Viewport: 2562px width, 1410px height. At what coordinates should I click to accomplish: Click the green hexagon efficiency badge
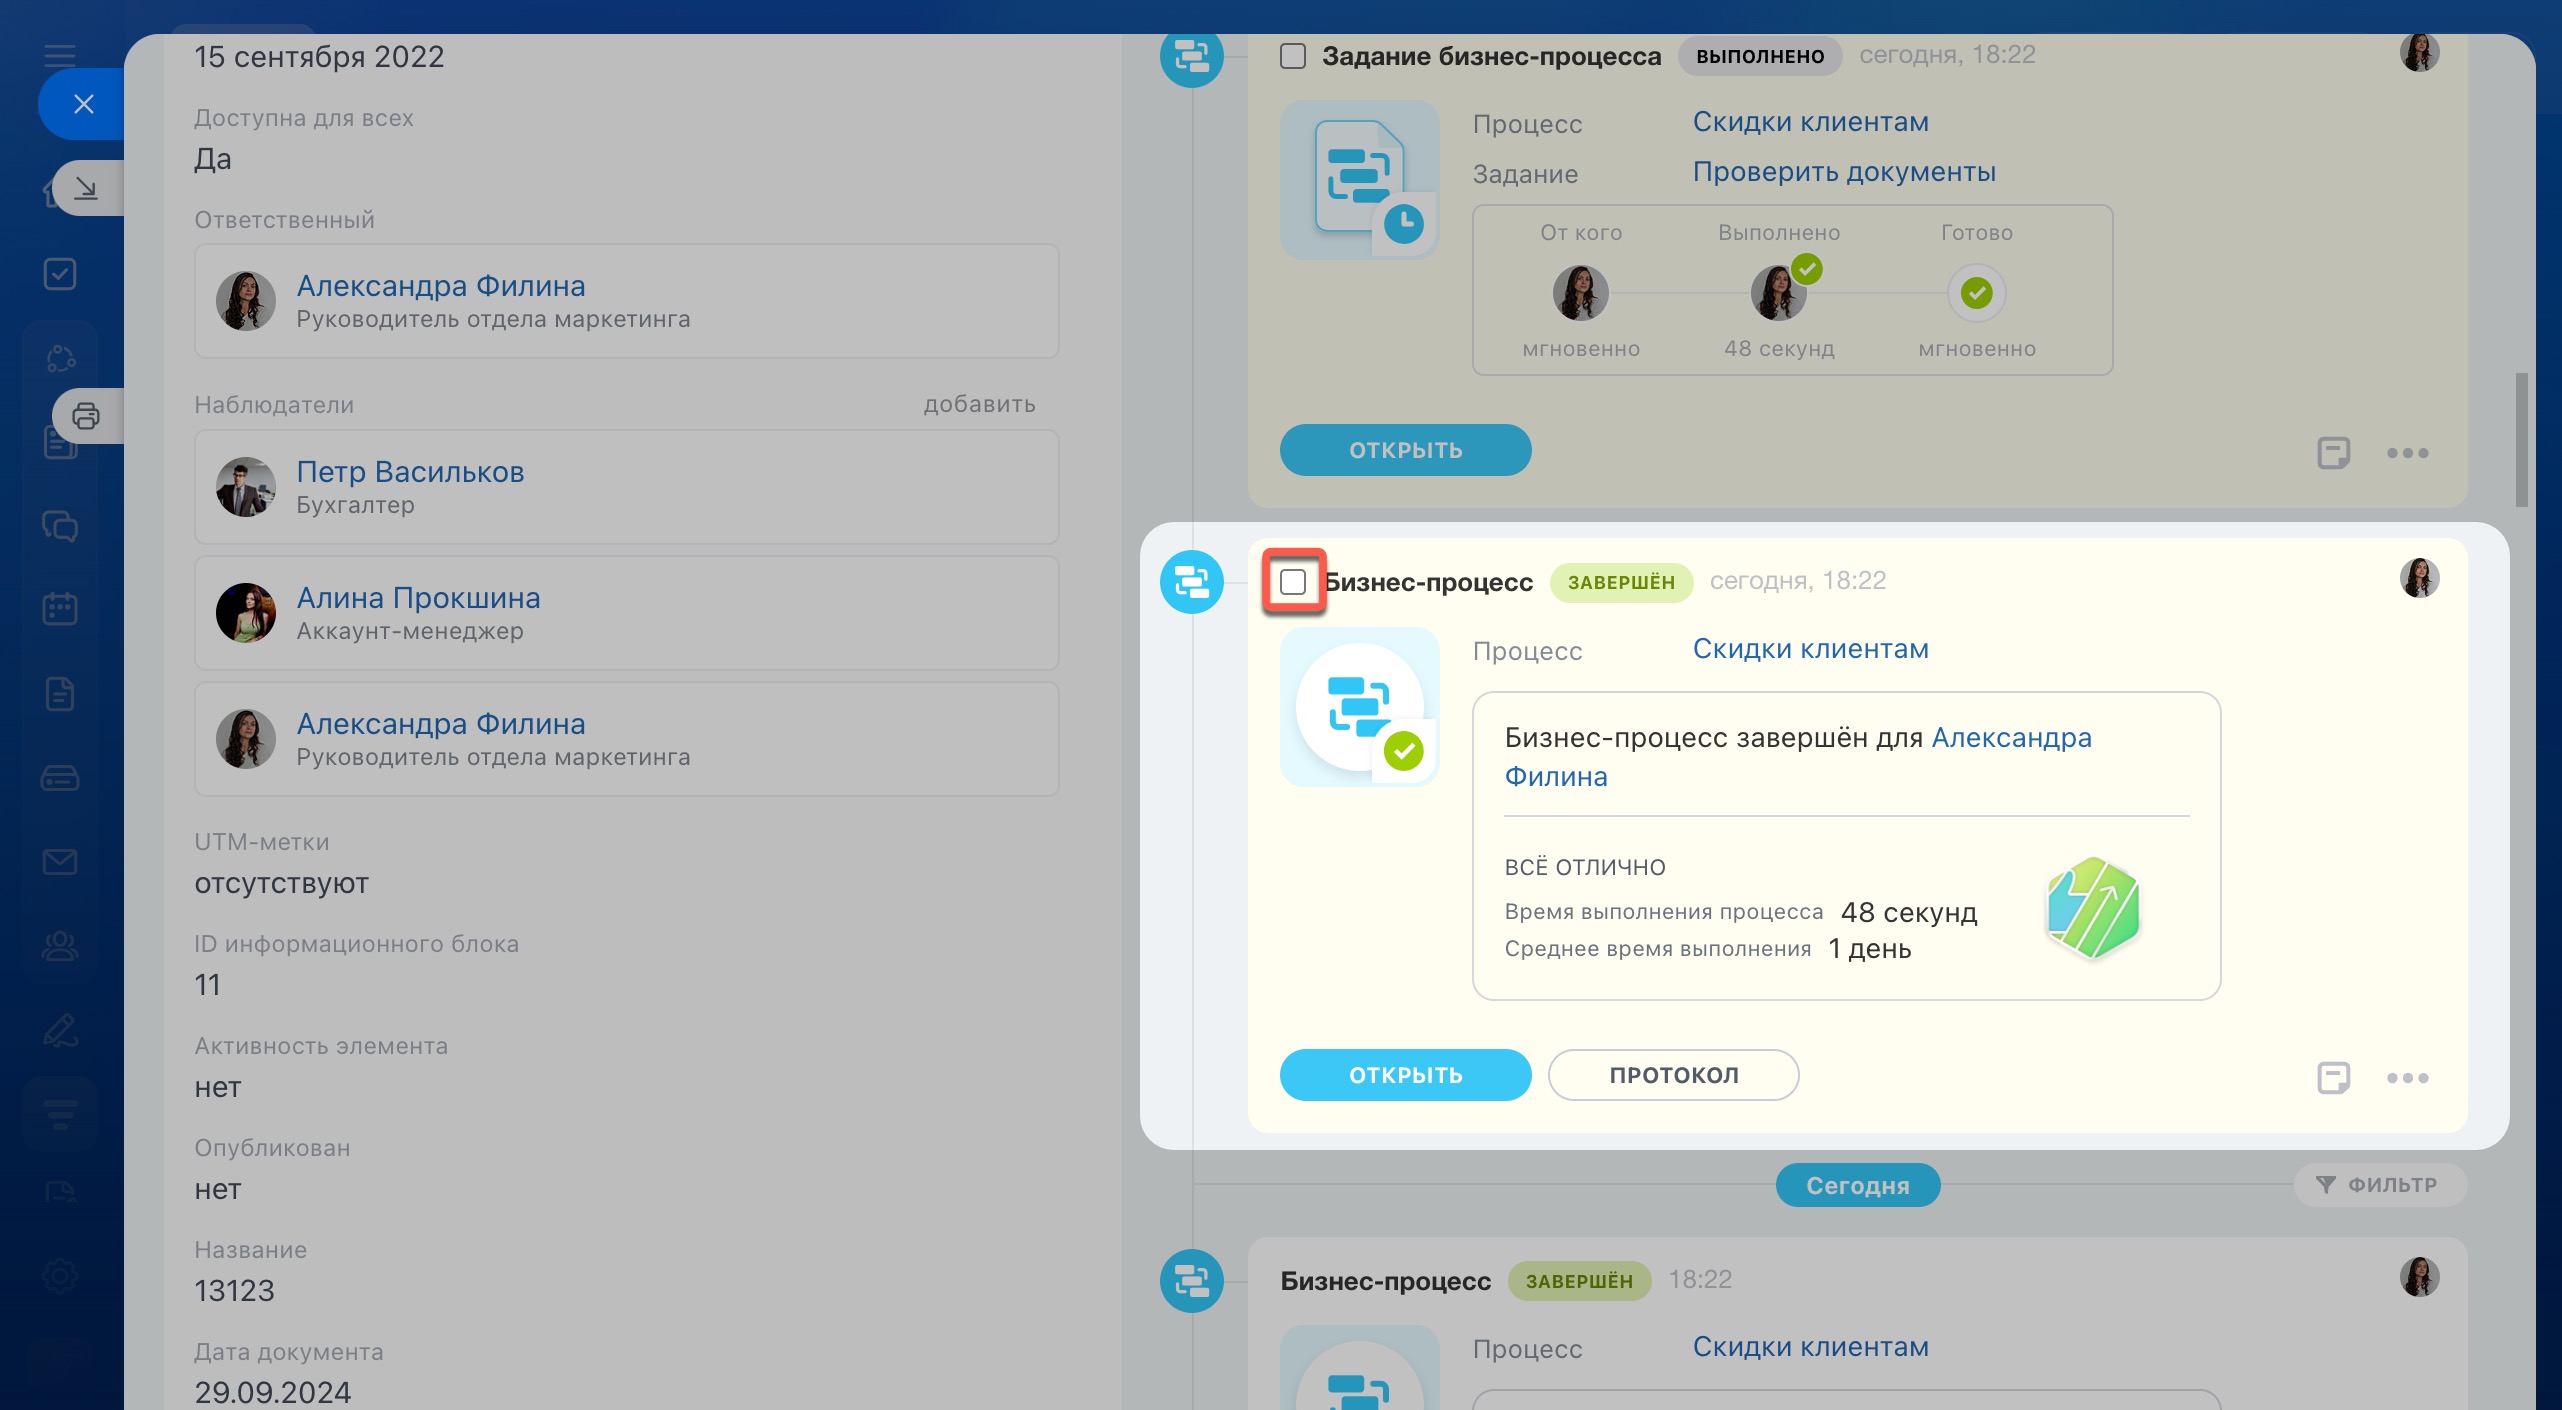2093,909
